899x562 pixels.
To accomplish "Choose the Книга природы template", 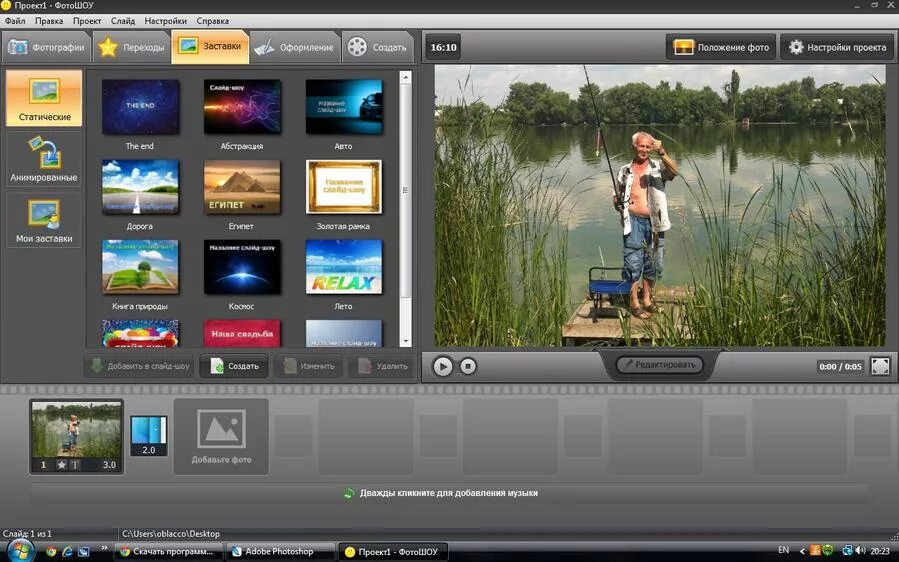I will pos(140,267).
